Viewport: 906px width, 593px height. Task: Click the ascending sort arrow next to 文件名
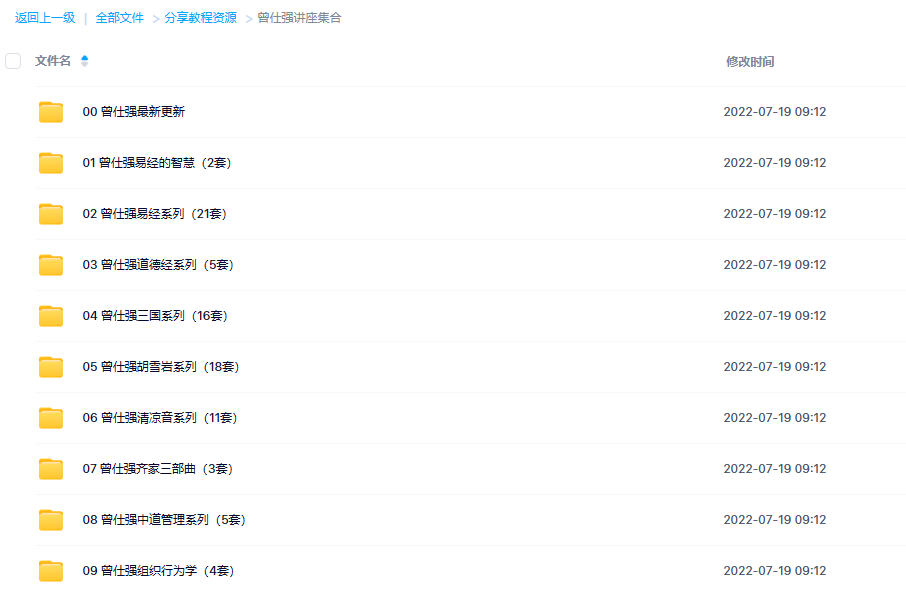tap(85, 57)
